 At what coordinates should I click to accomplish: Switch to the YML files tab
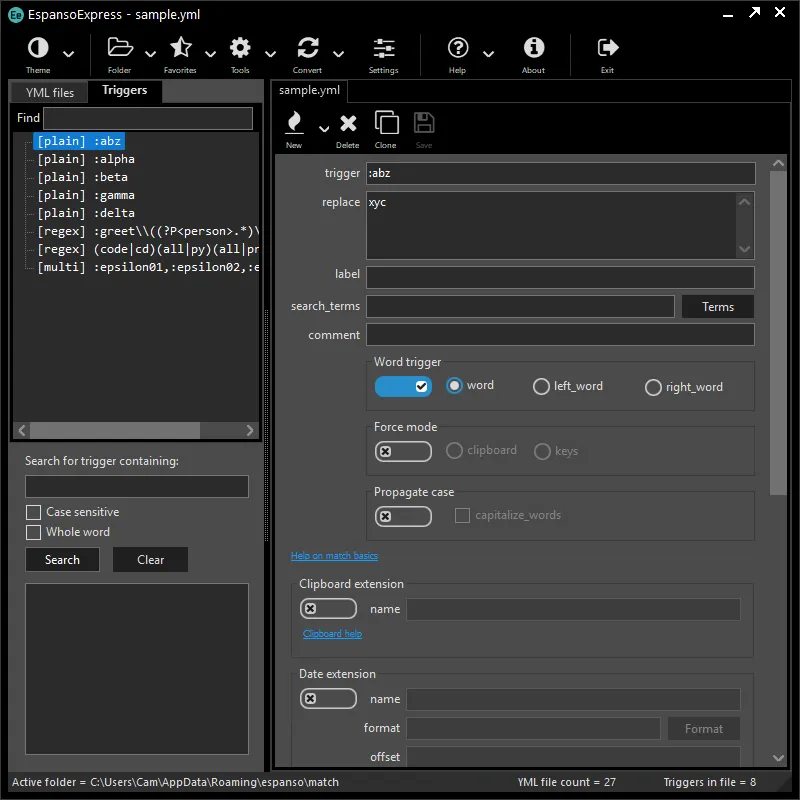pyautogui.click(x=50, y=93)
